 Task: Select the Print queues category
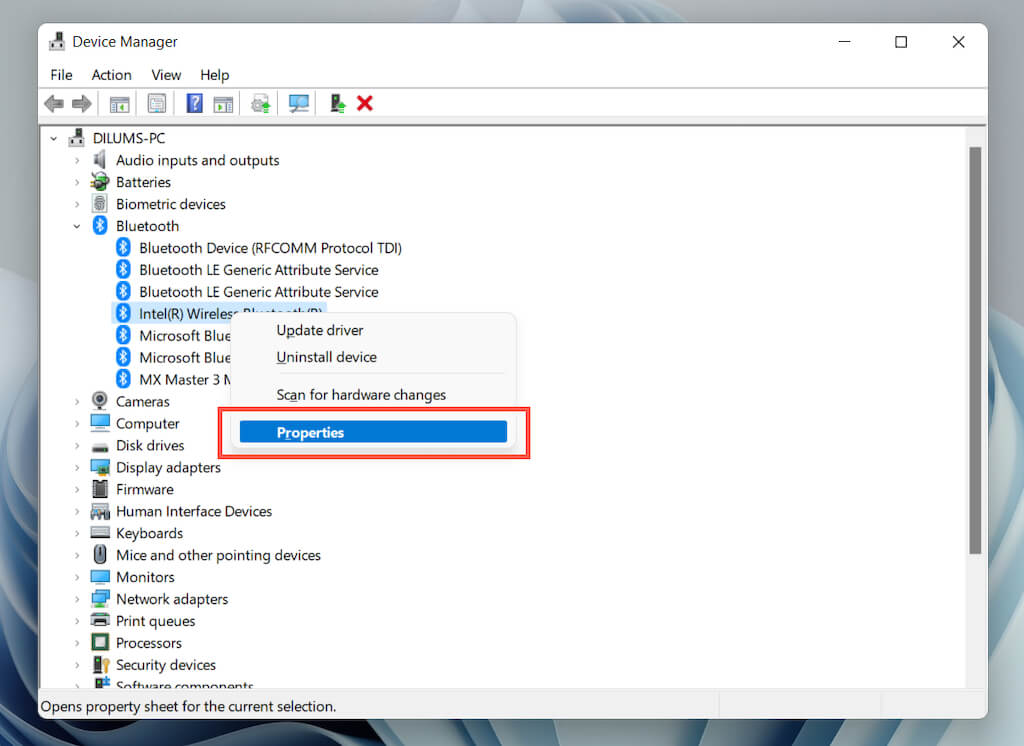click(x=155, y=621)
